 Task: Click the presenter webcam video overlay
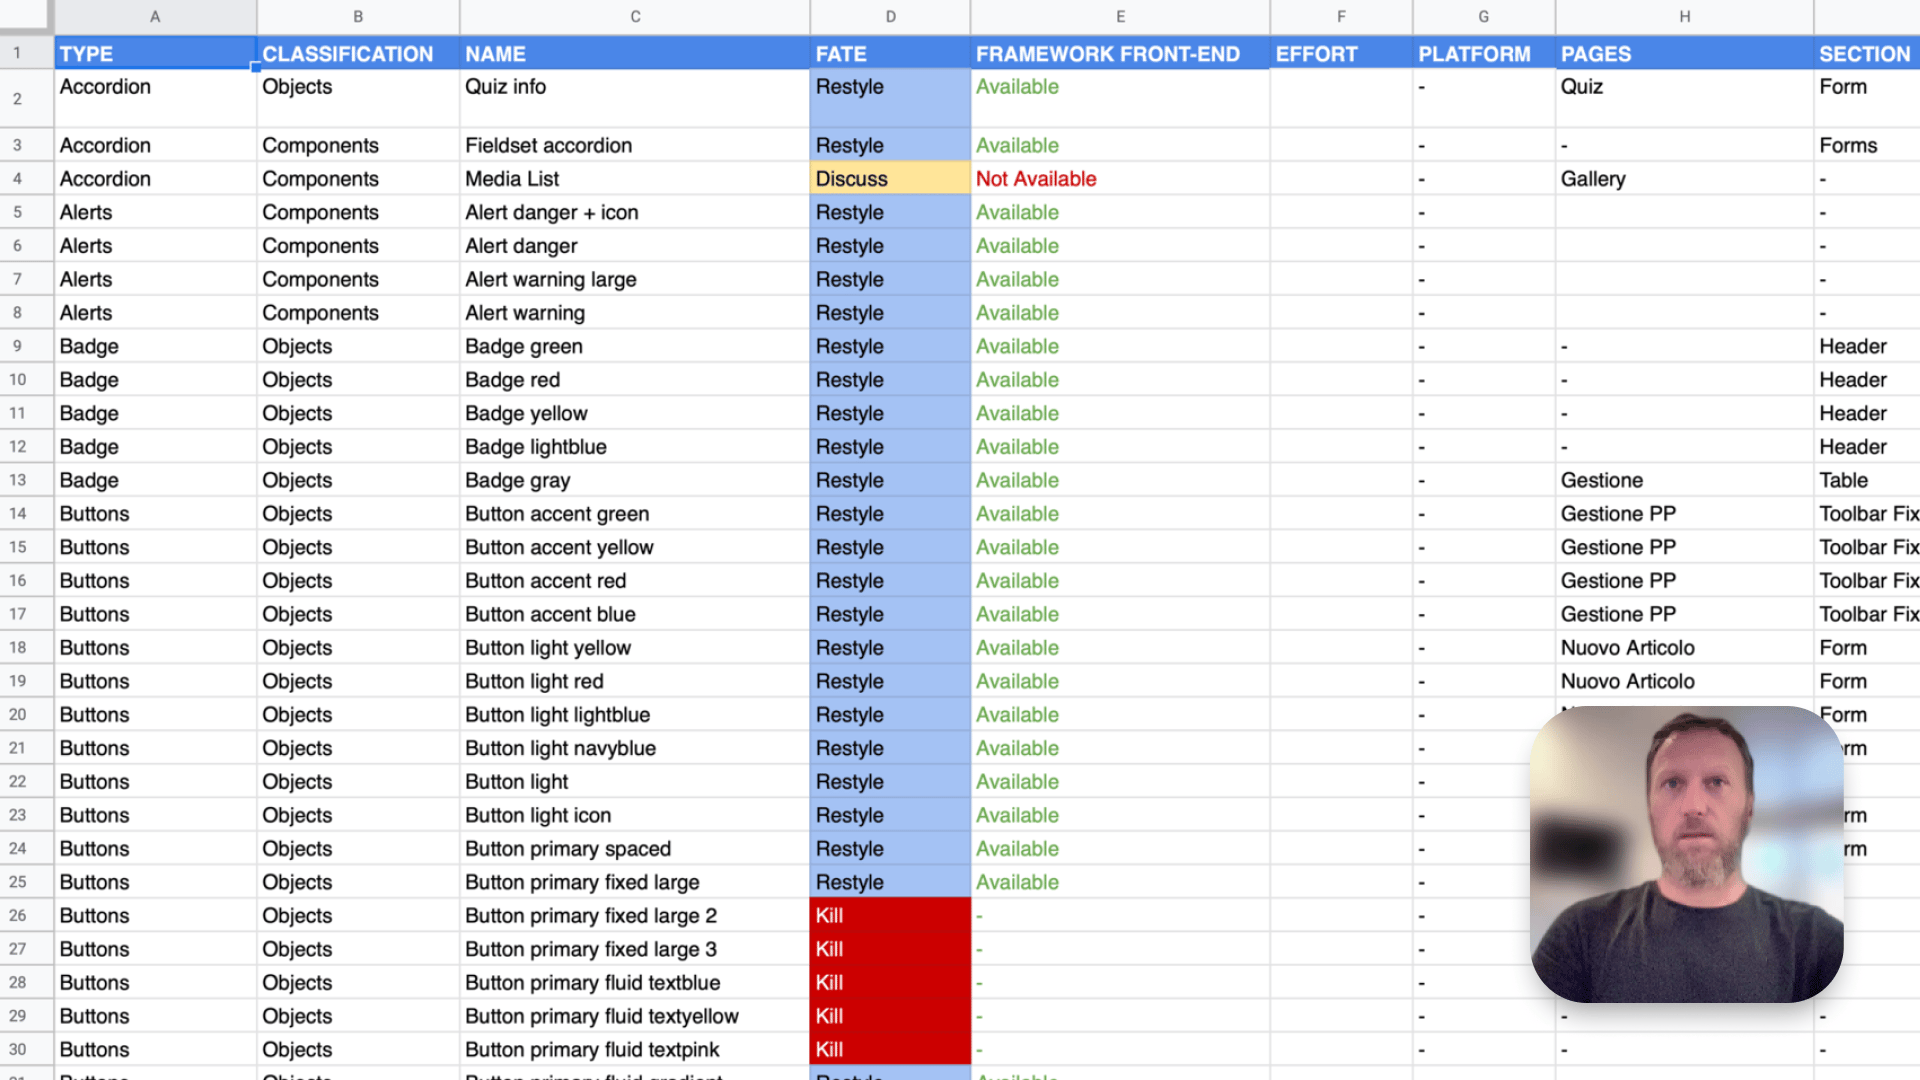click(1687, 854)
